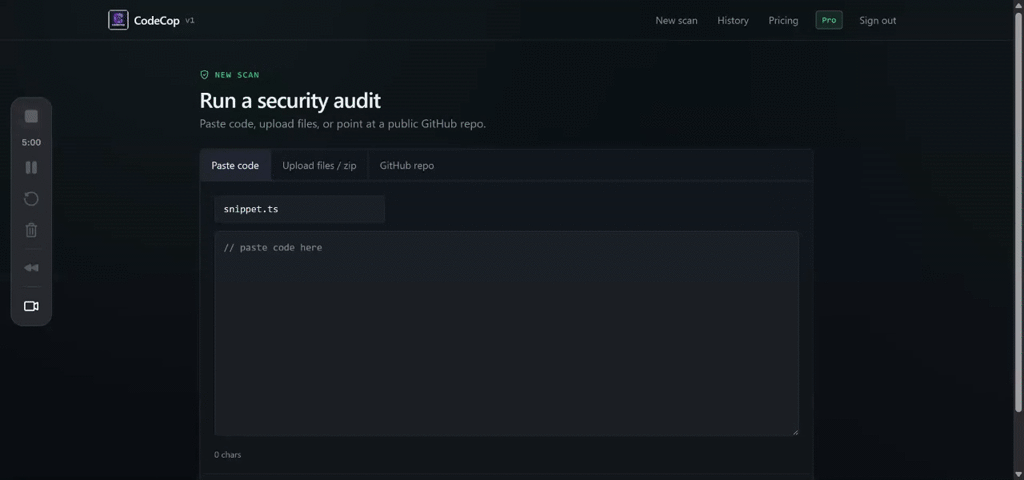Stop the recording with the square button
Viewport: 1024px width, 480px height.
[31, 116]
